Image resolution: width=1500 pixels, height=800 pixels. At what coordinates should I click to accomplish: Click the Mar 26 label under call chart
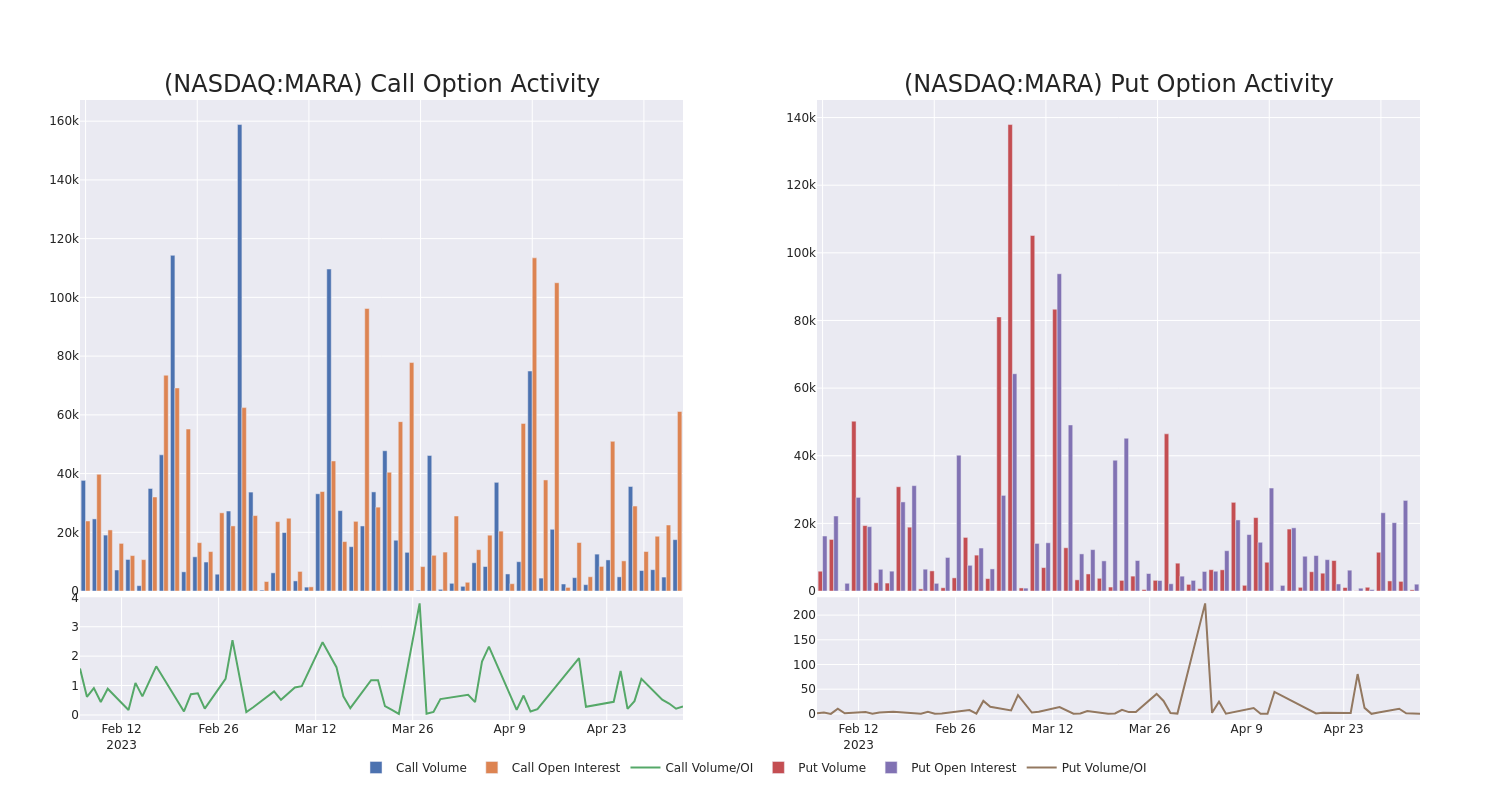412,729
